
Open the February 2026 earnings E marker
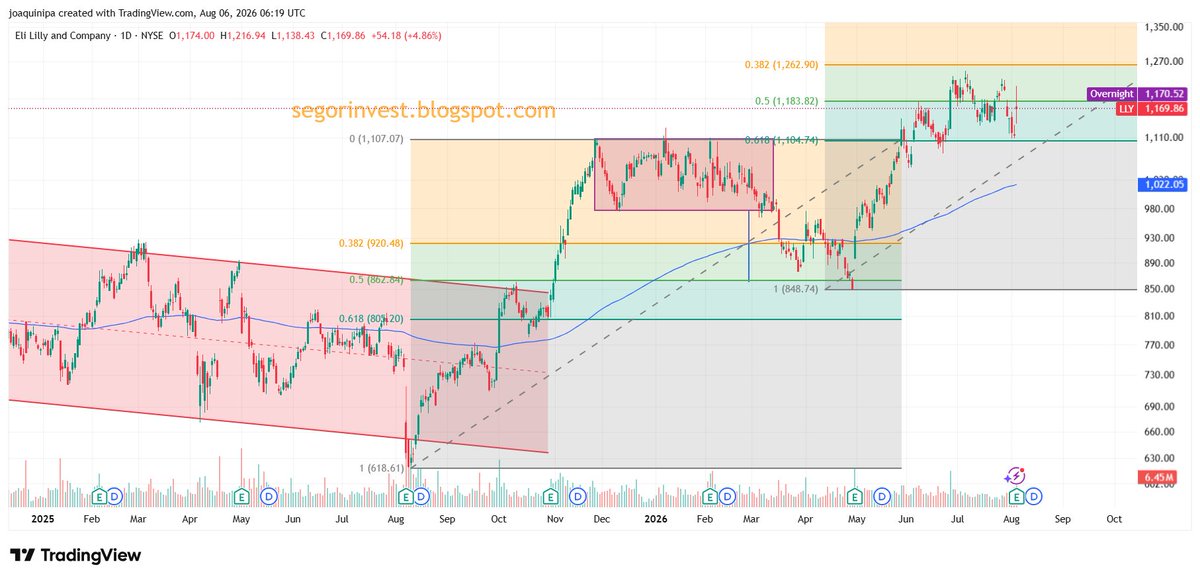(x=711, y=496)
